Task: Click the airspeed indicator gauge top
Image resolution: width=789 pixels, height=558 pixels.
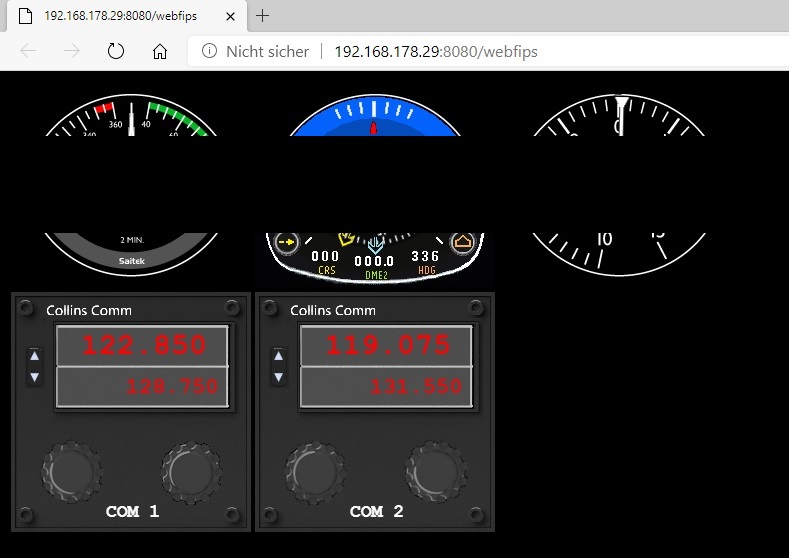Action: tap(131, 115)
